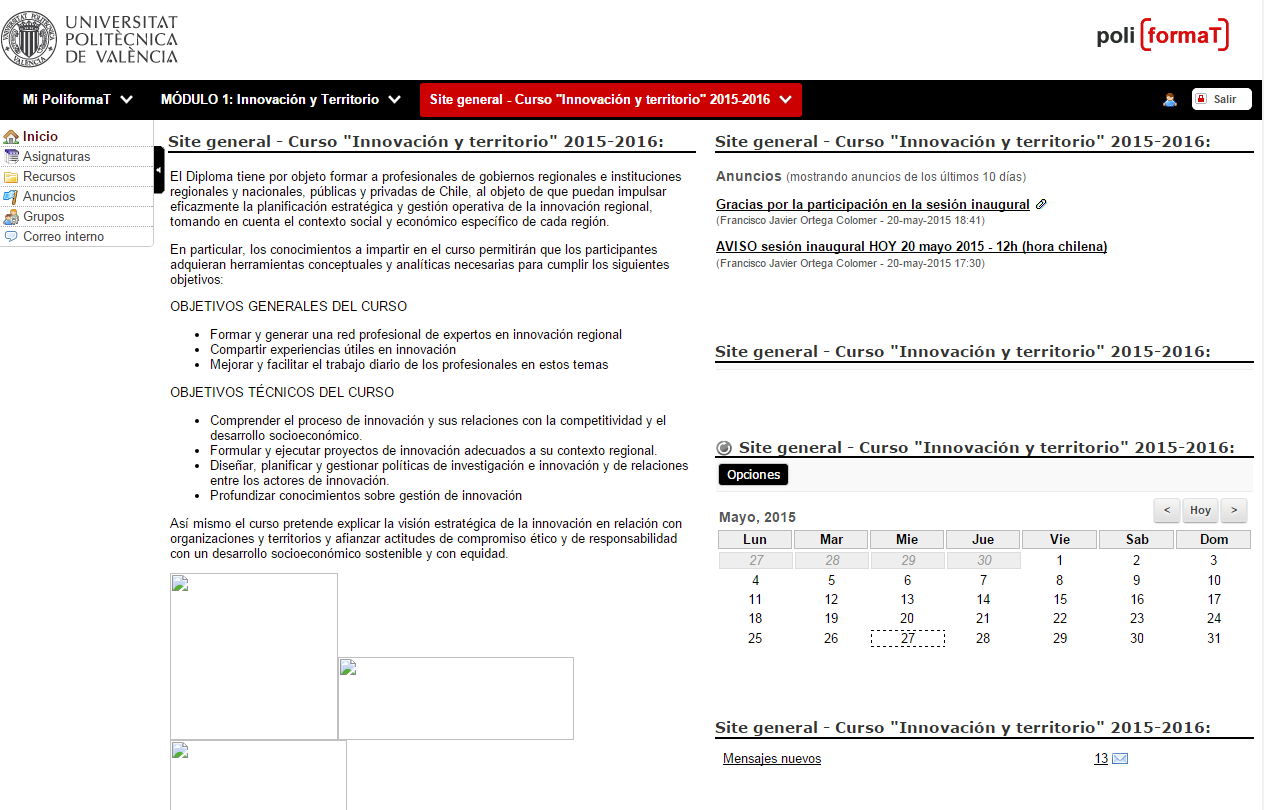Click the 'Anuncios' heading in announcements panel
The height and width of the screenshot is (810, 1264).
coord(748,176)
